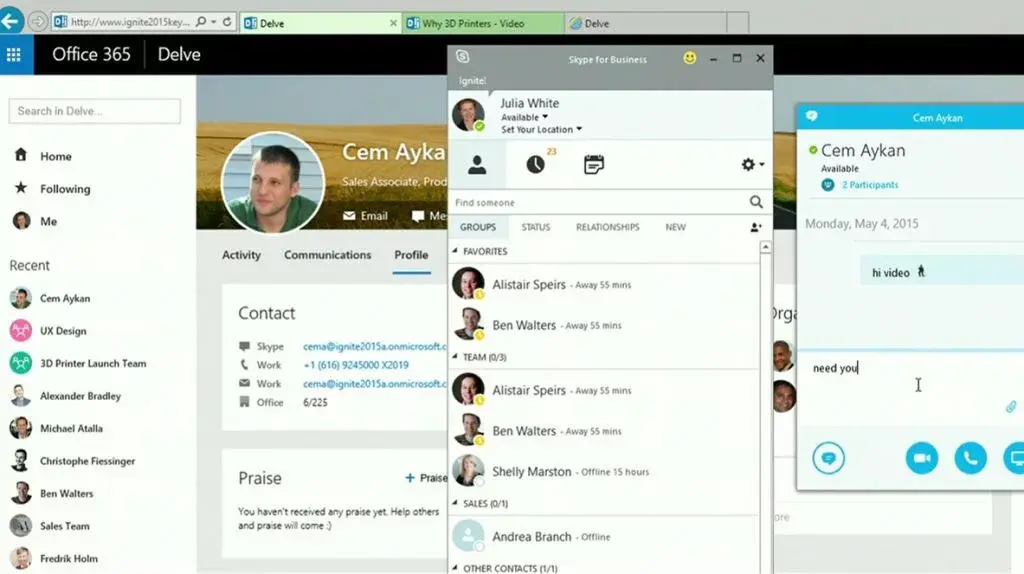Open the Set Your Location dropdown

(541, 129)
